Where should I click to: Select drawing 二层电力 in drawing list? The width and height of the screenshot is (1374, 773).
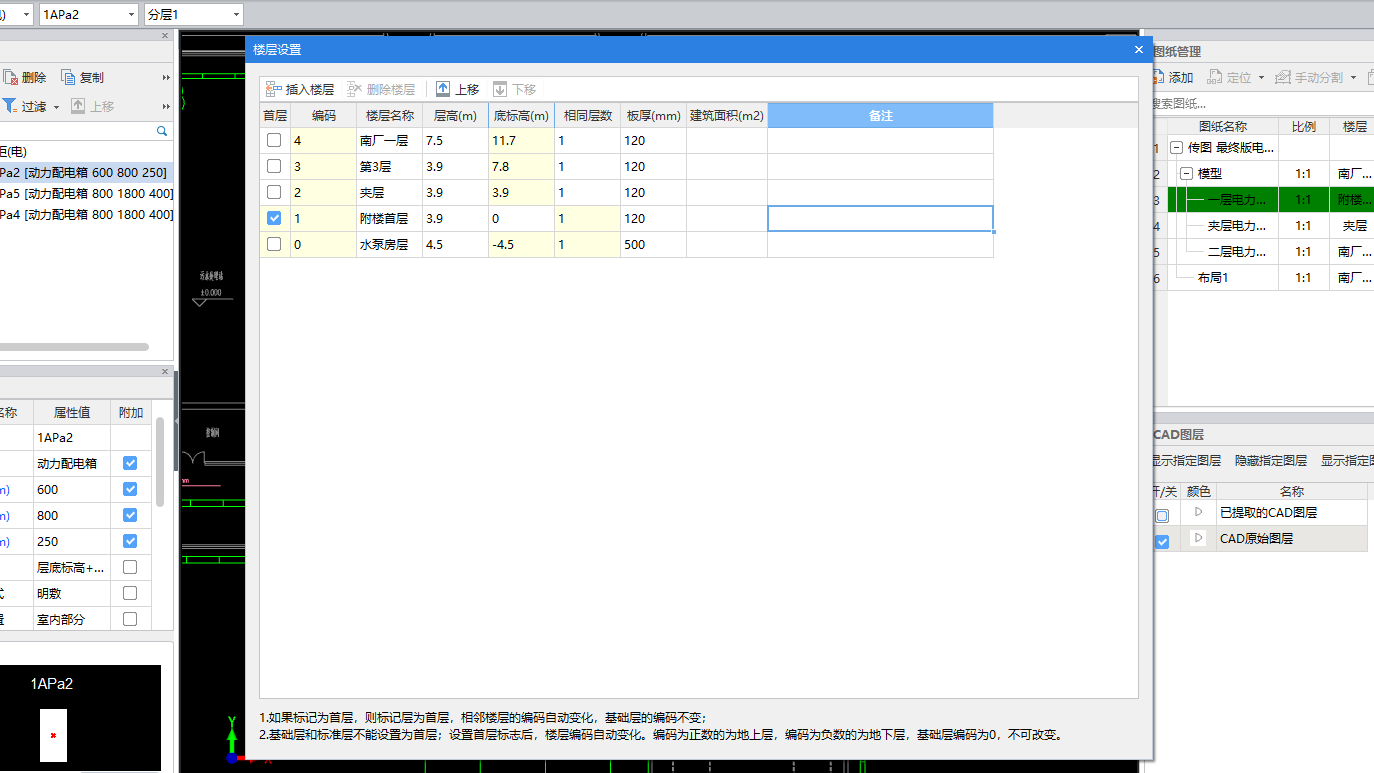[x=1237, y=252]
